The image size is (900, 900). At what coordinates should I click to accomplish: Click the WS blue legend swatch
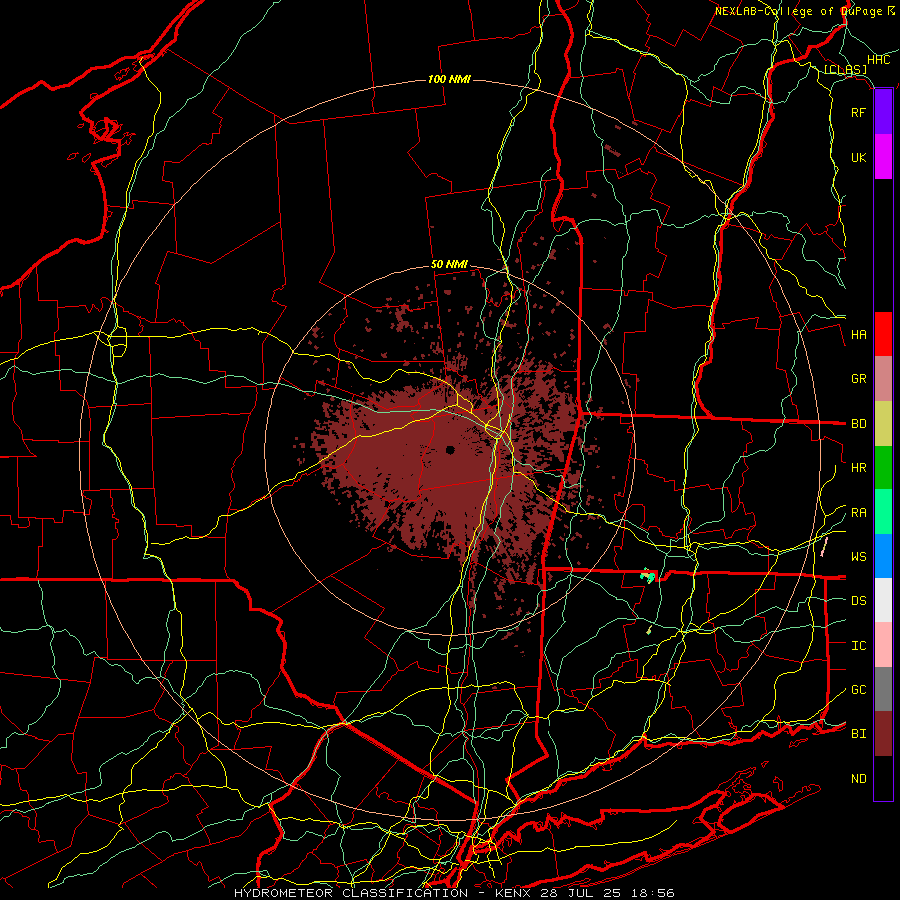pyautogui.click(x=883, y=556)
